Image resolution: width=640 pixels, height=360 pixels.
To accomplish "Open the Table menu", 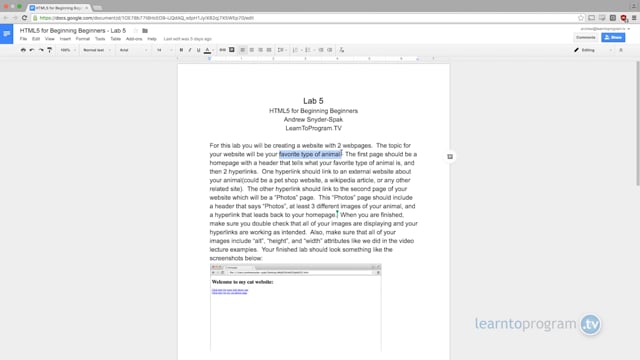I will point(116,39).
